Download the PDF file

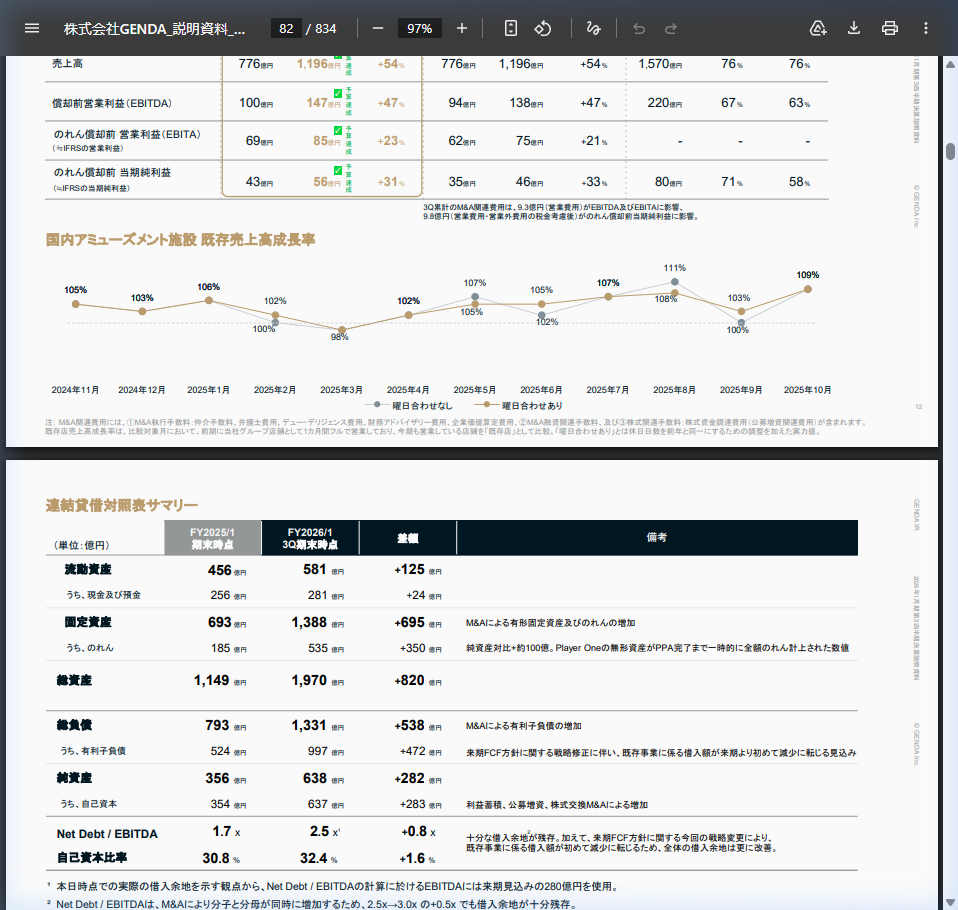(854, 28)
